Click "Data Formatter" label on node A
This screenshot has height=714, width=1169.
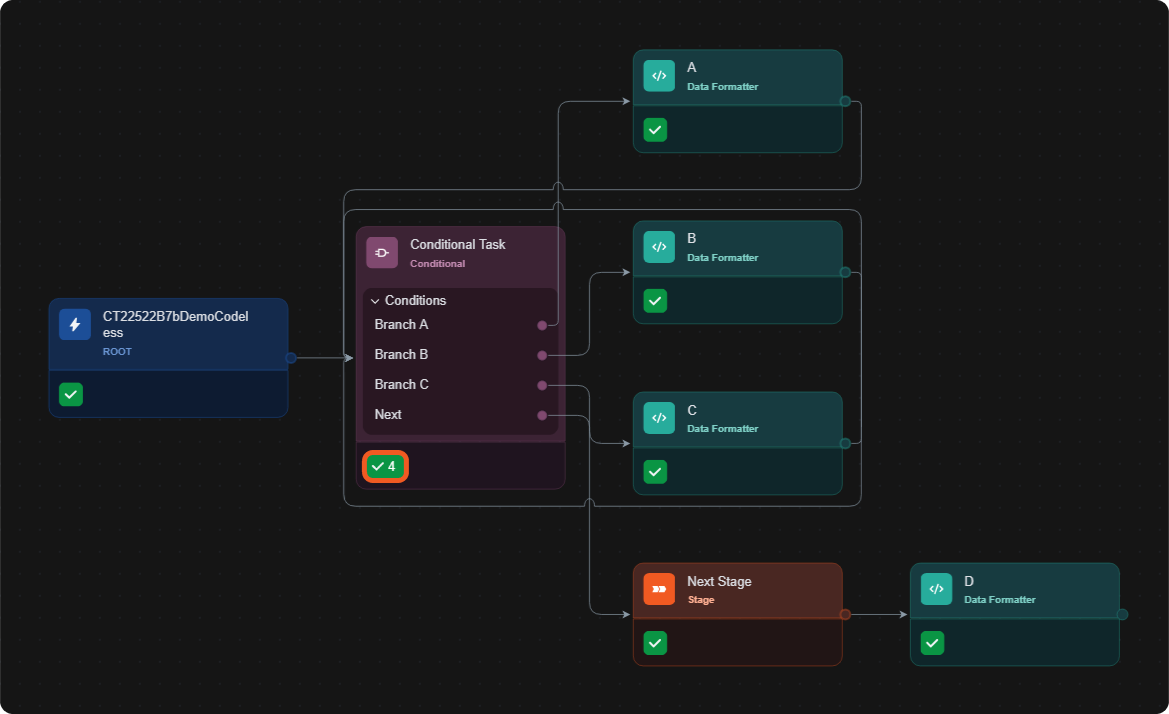point(722,86)
